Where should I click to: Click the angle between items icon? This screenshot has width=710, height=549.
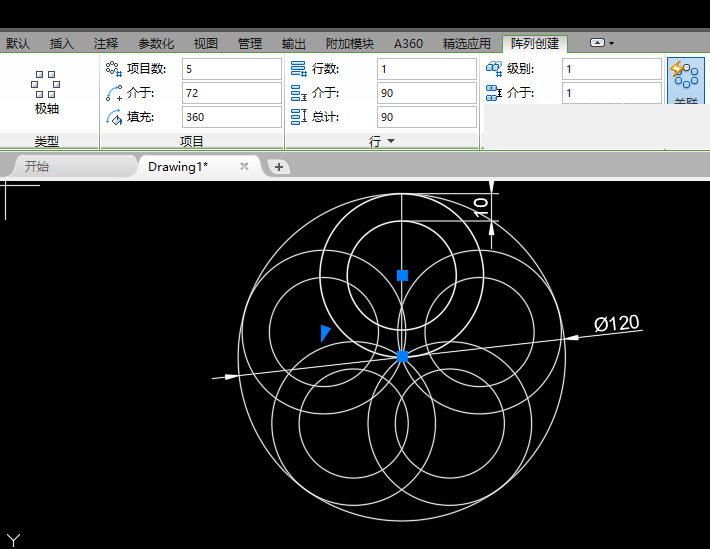tap(113, 93)
